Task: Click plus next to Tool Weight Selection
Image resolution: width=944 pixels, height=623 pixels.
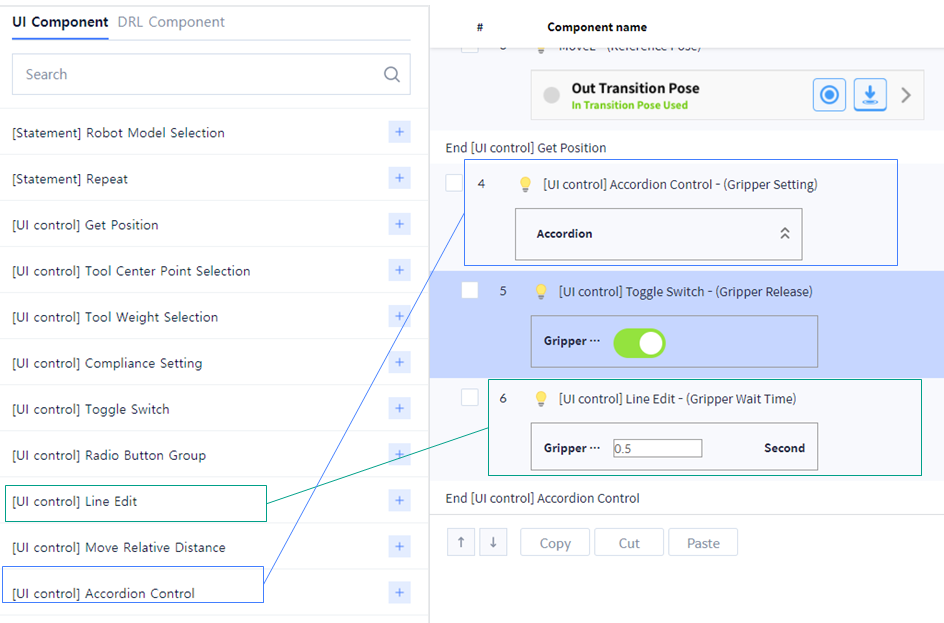Action: 399,316
